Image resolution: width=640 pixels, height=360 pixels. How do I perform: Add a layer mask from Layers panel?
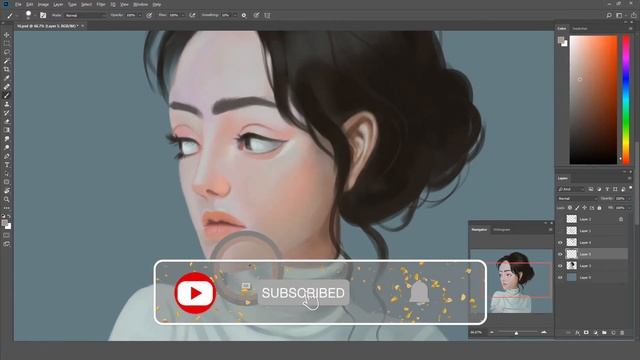pyautogui.click(x=586, y=333)
